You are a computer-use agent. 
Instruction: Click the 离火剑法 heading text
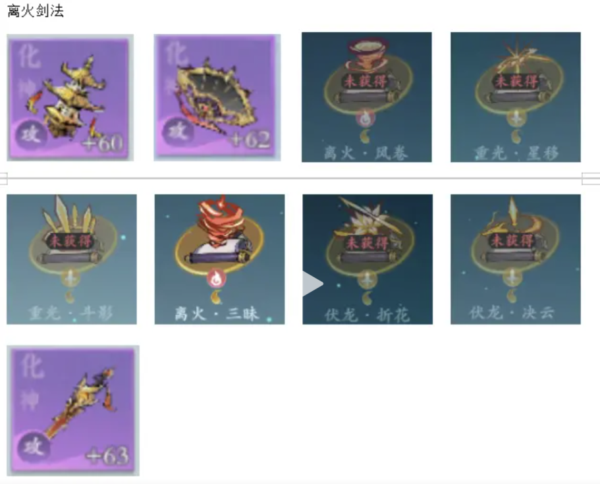36,11
